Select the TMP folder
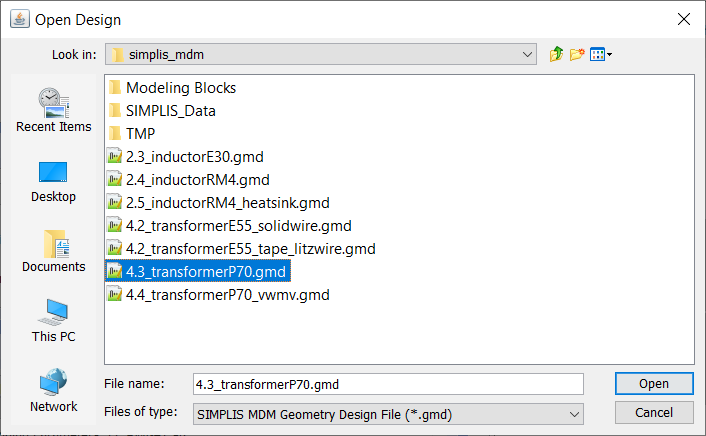 click(x=140, y=133)
